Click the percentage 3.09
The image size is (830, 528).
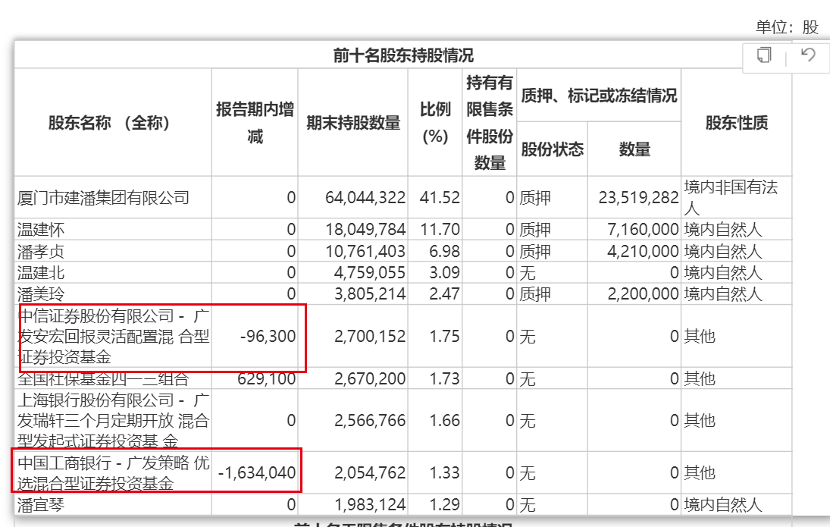tap(444, 273)
